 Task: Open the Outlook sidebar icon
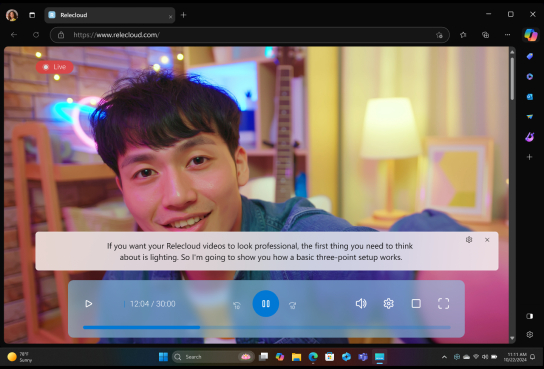click(x=529, y=97)
